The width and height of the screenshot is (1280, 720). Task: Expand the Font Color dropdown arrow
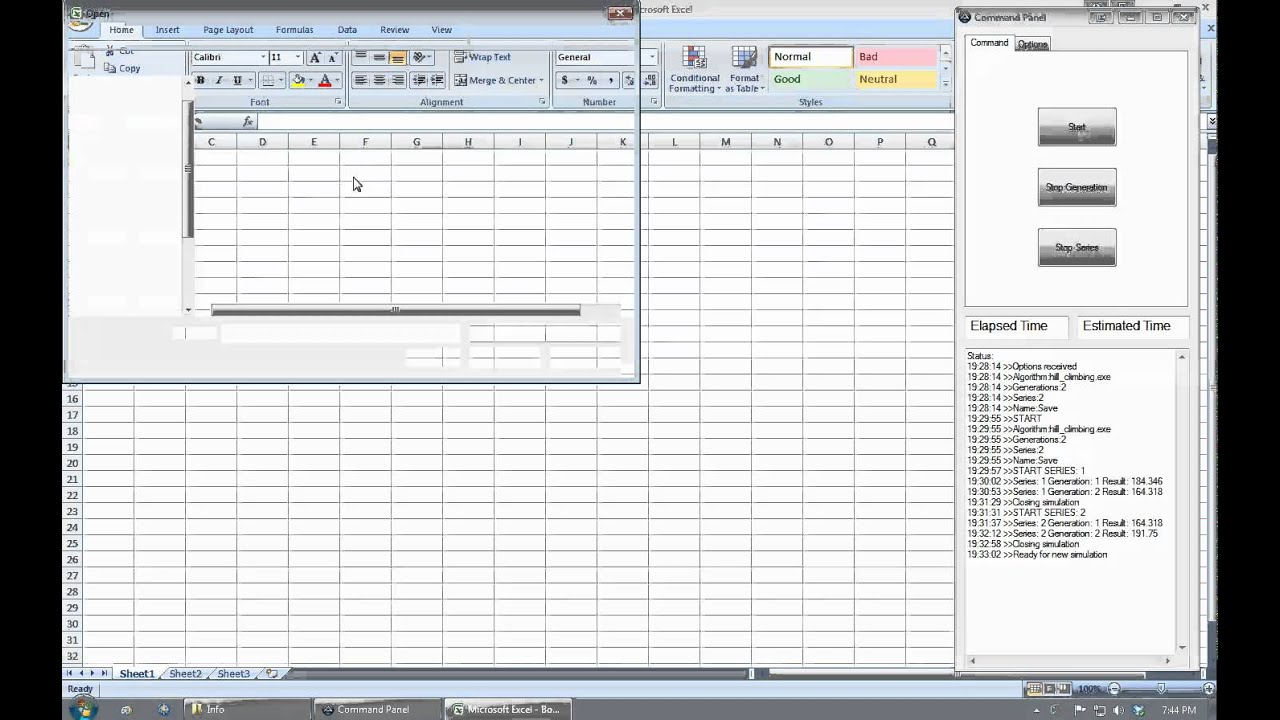[x=336, y=80]
